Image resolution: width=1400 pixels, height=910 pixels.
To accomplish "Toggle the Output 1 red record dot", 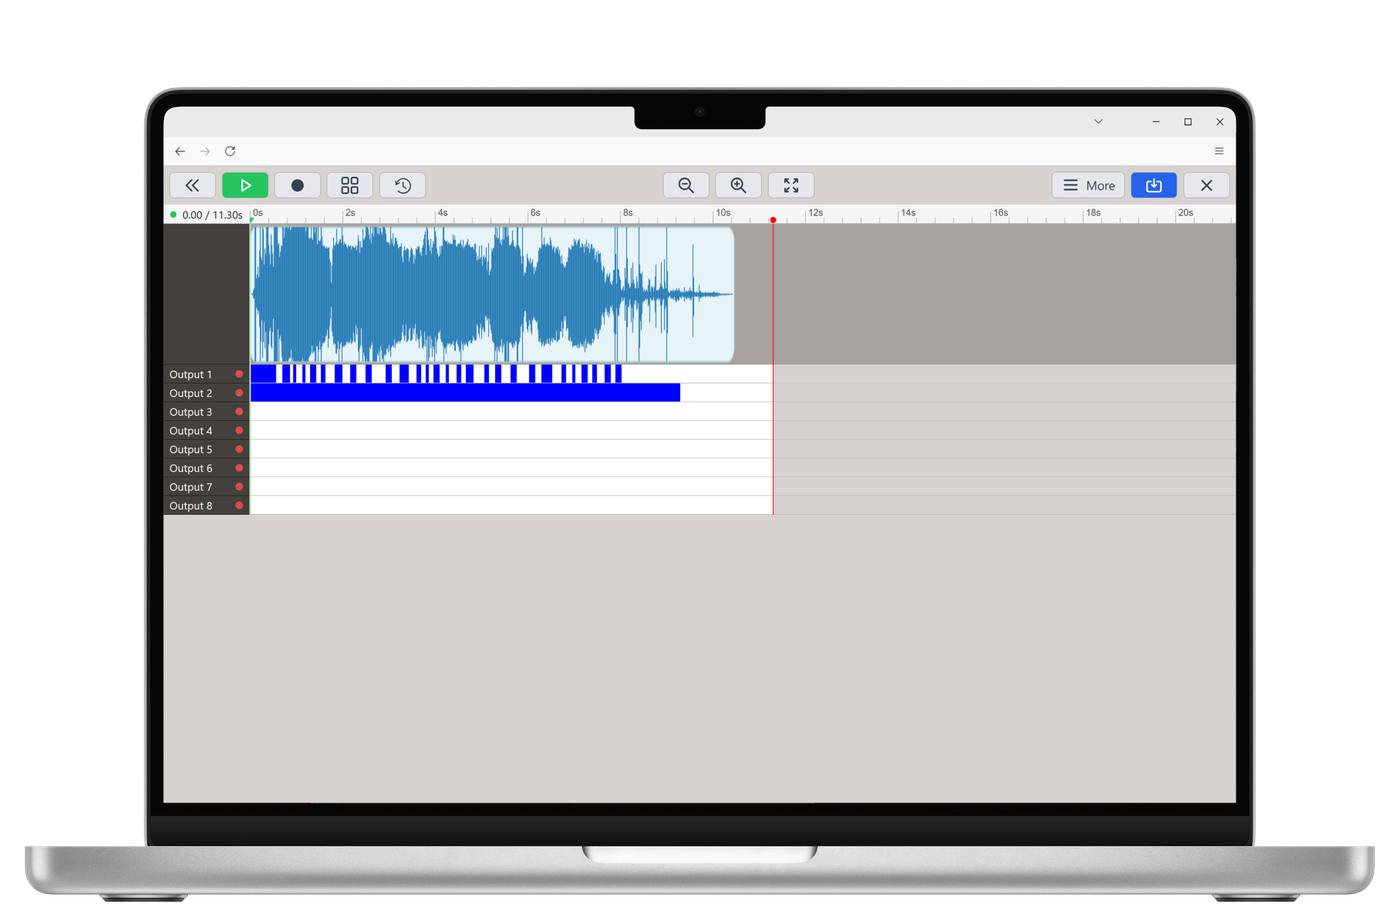I will tap(239, 374).
